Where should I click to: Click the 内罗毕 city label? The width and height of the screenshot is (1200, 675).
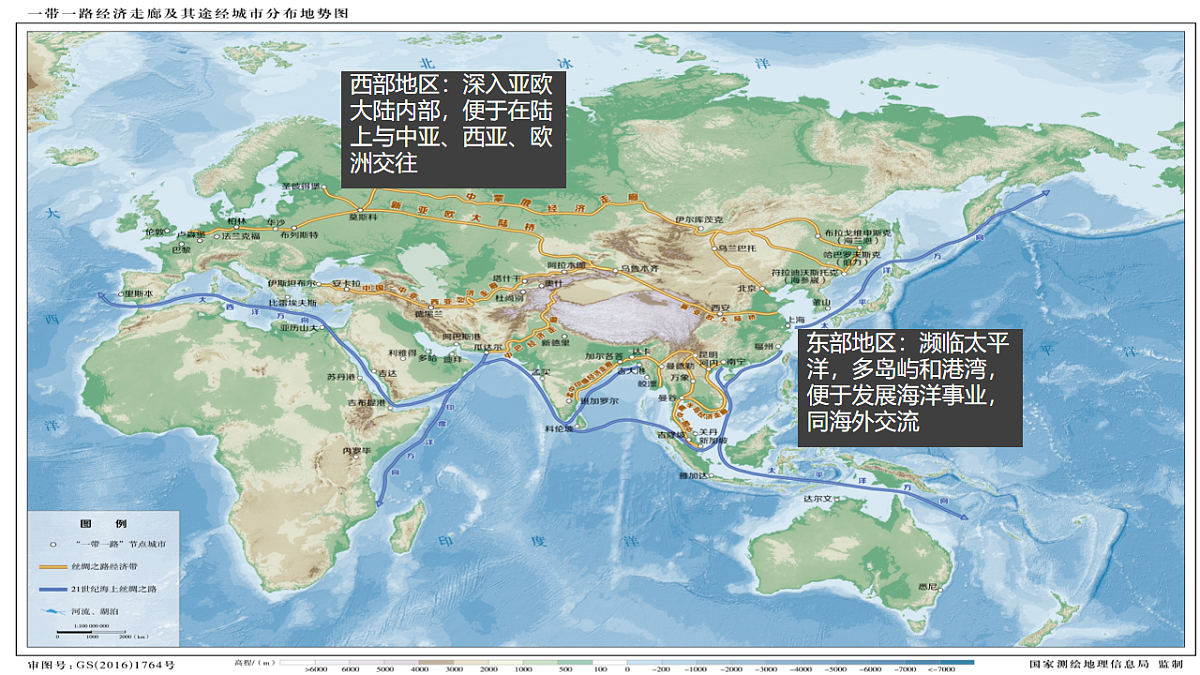coord(357,451)
